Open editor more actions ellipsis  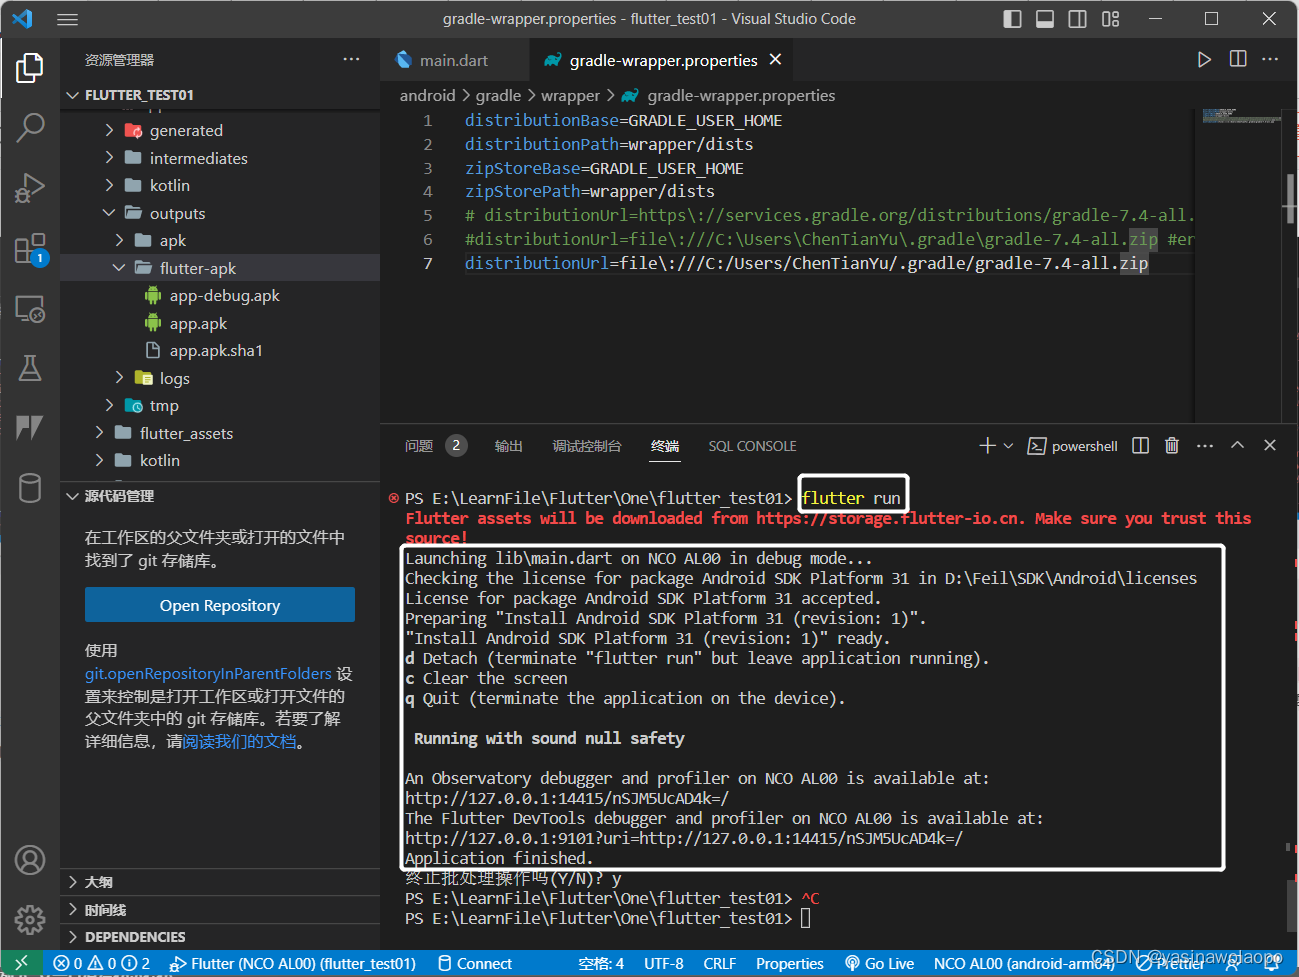[1271, 59]
